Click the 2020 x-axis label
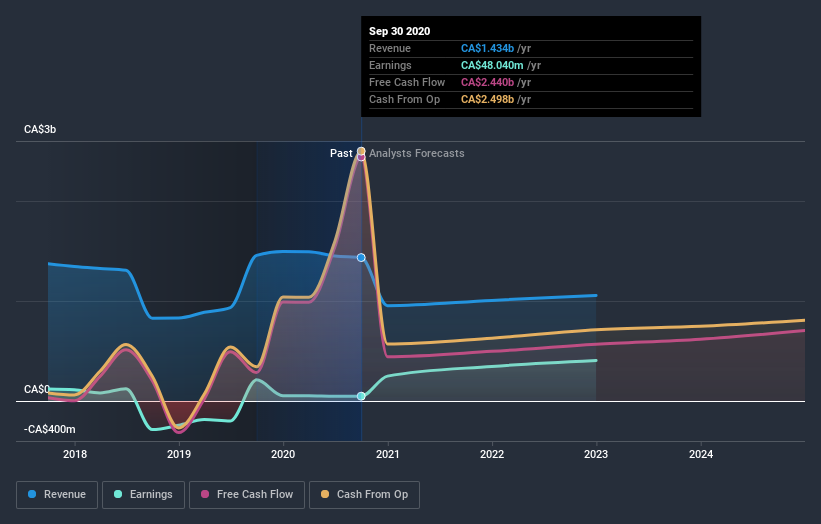The width and height of the screenshot is (821, 524). point(283,454)
